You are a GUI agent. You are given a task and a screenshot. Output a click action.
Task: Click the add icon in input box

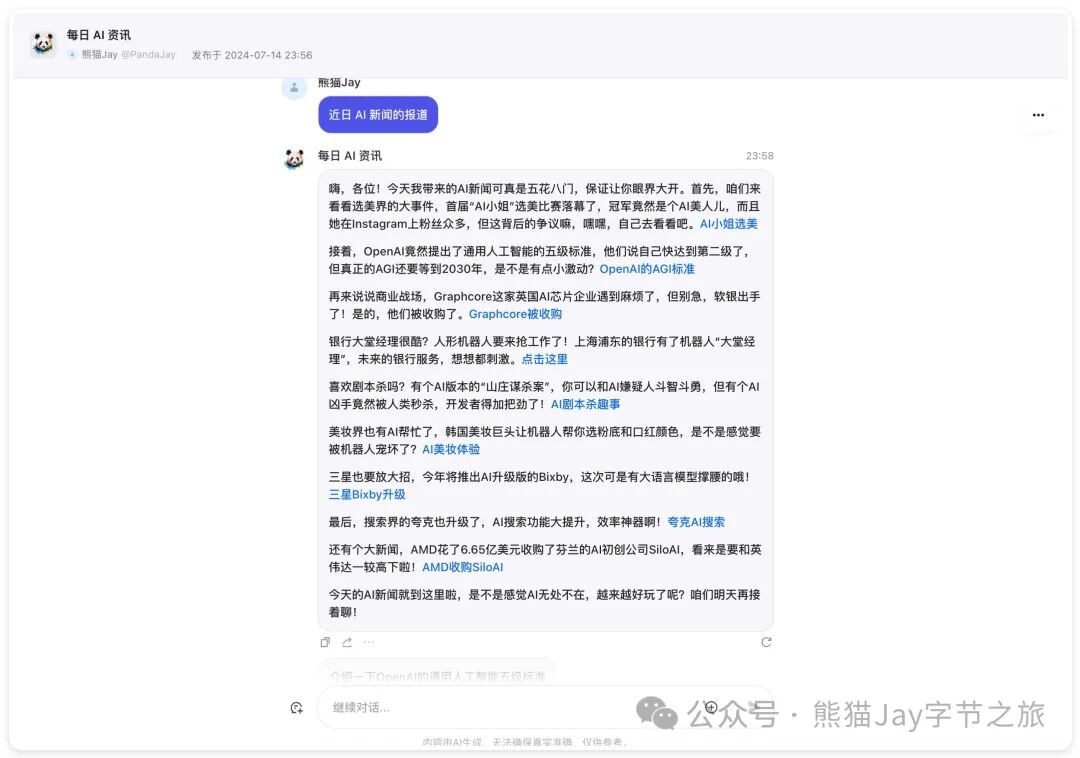[712, 707]
